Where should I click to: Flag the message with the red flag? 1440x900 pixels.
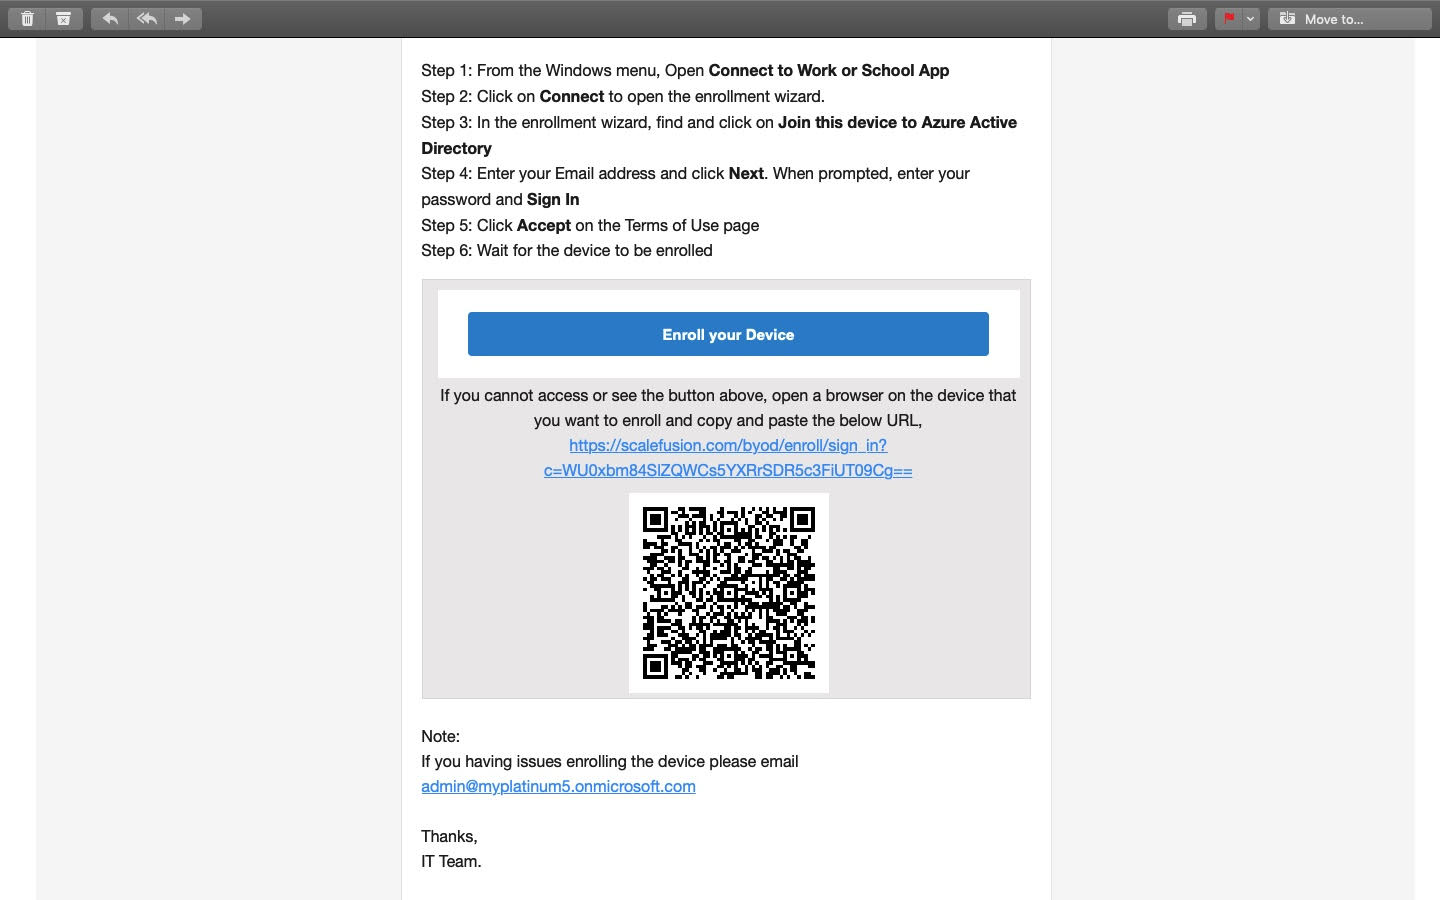pyautogui.click(x=1229, y=19)
